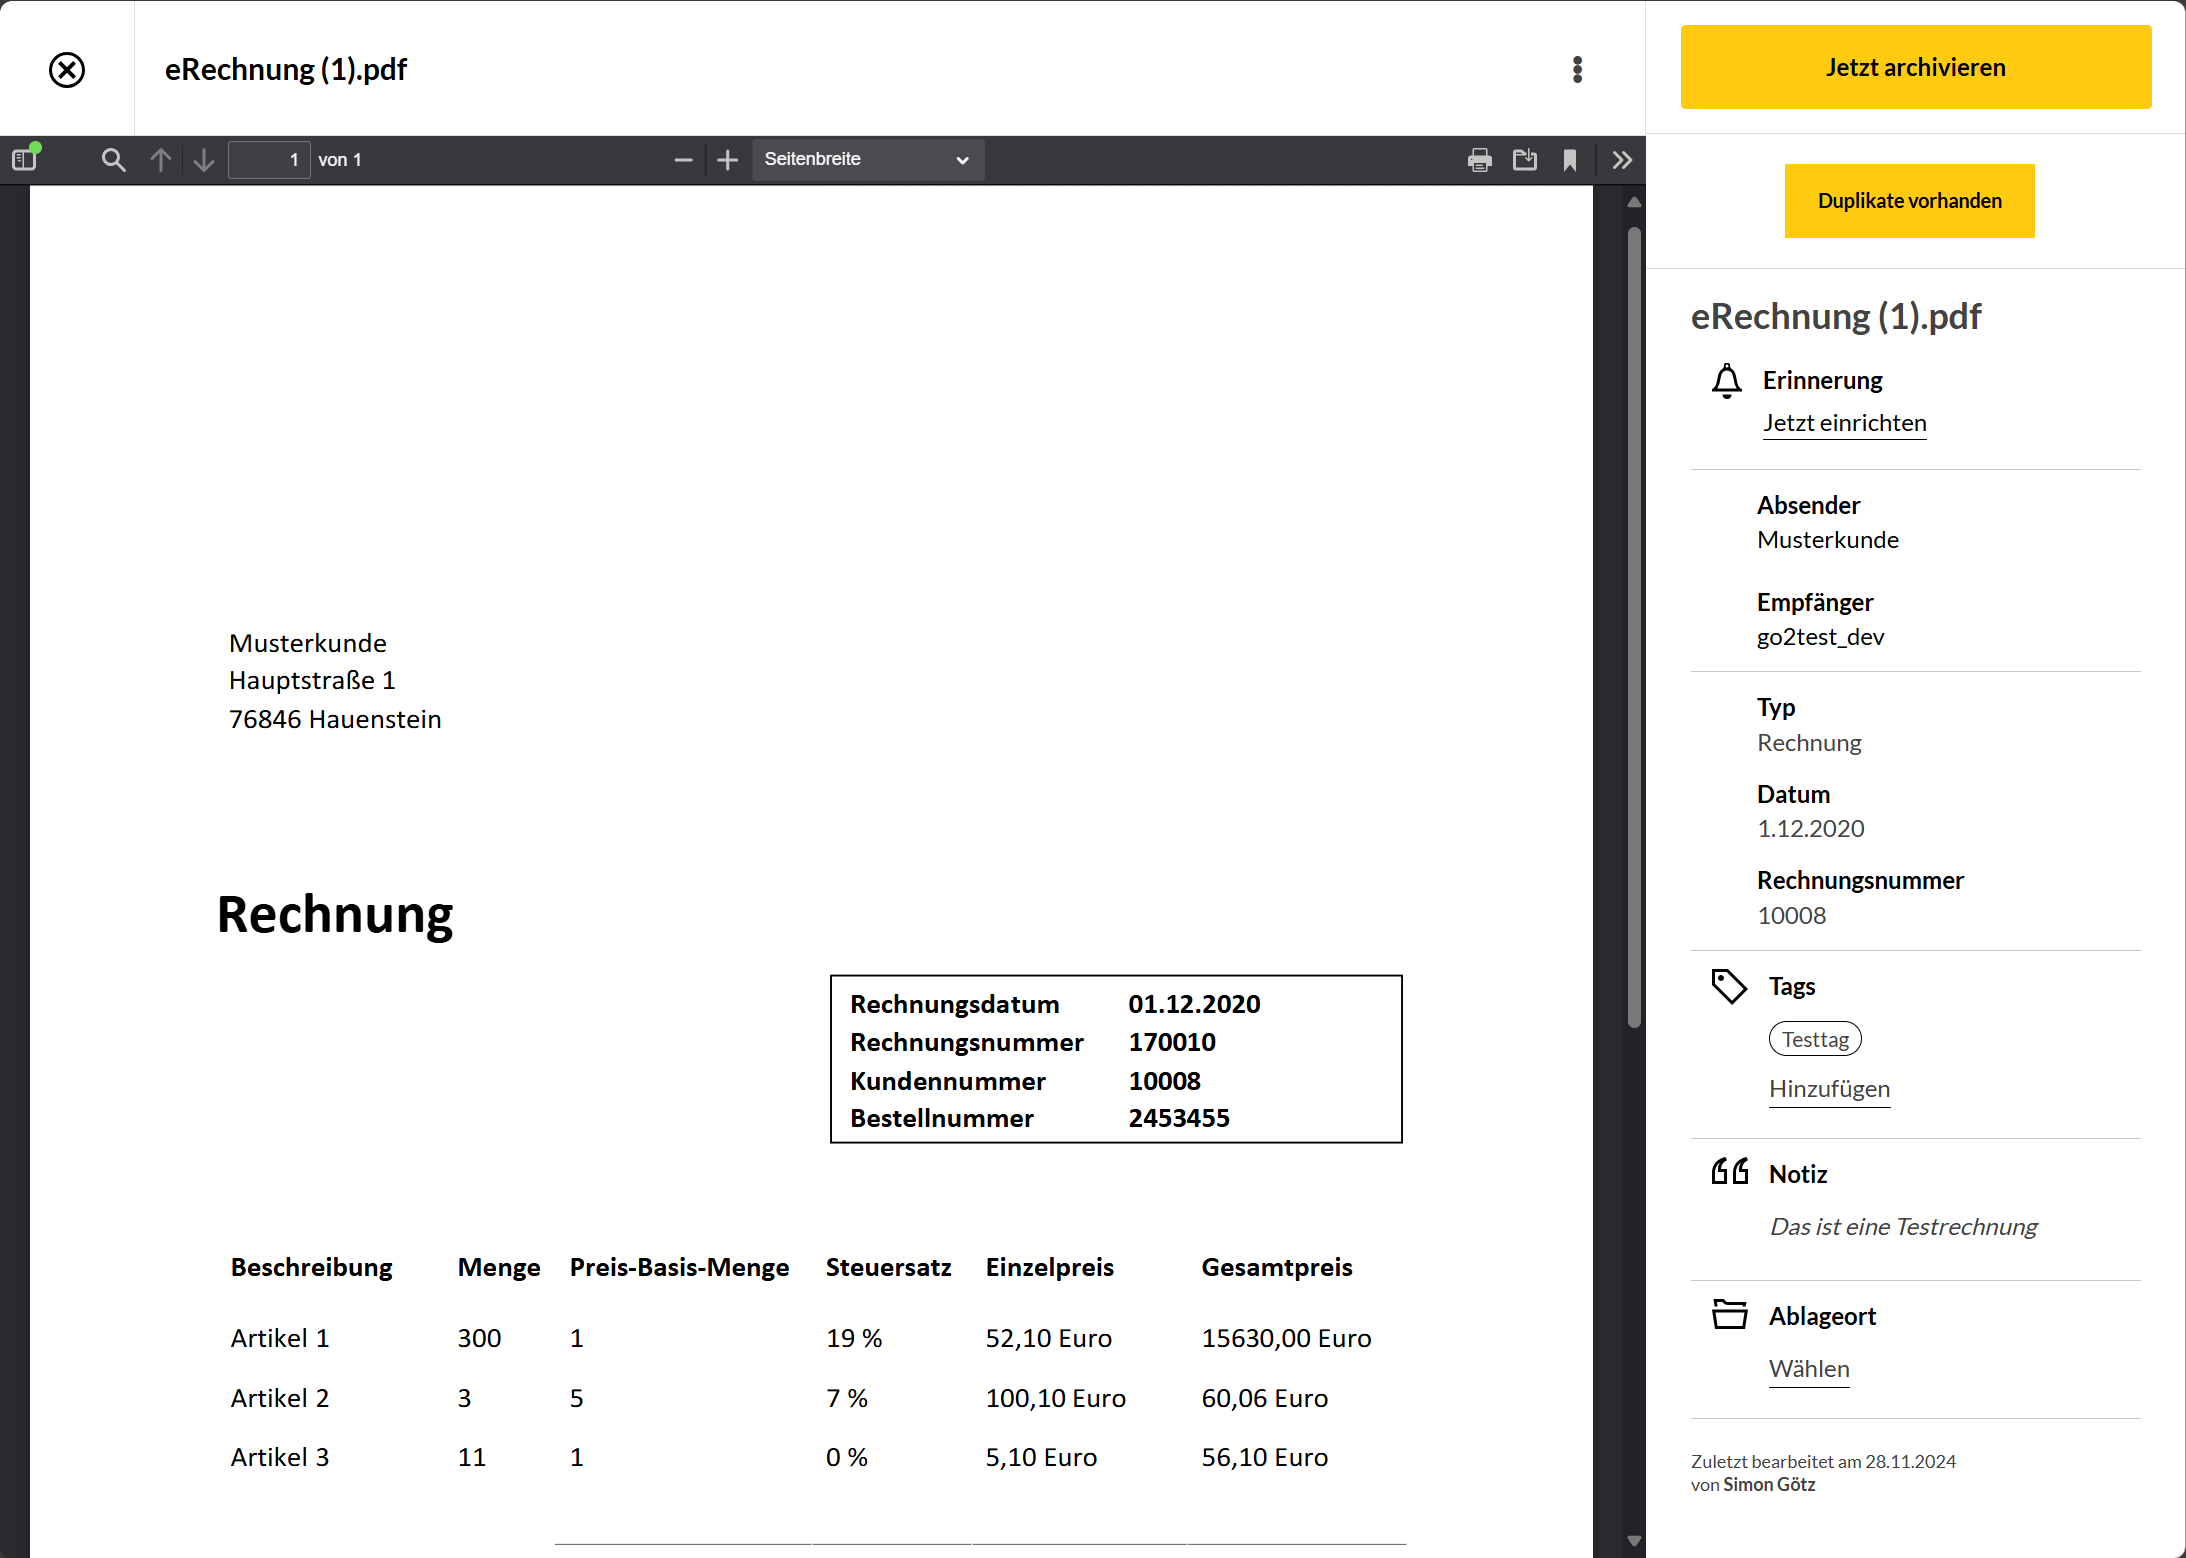Zoom out with the minus button
Viewport: 2186px width, 1558px height.
click(x=683, y=160)
